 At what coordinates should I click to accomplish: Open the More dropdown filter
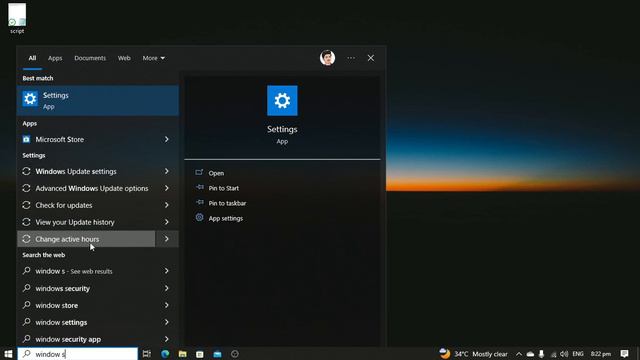pyautogui.click(x=153, y=58)
